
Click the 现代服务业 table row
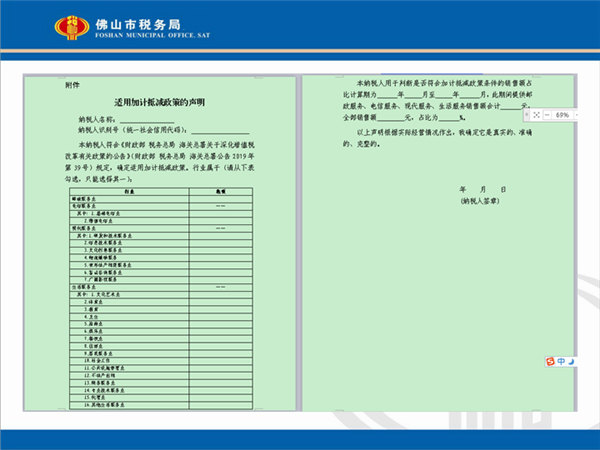click(x=161, y=228)
